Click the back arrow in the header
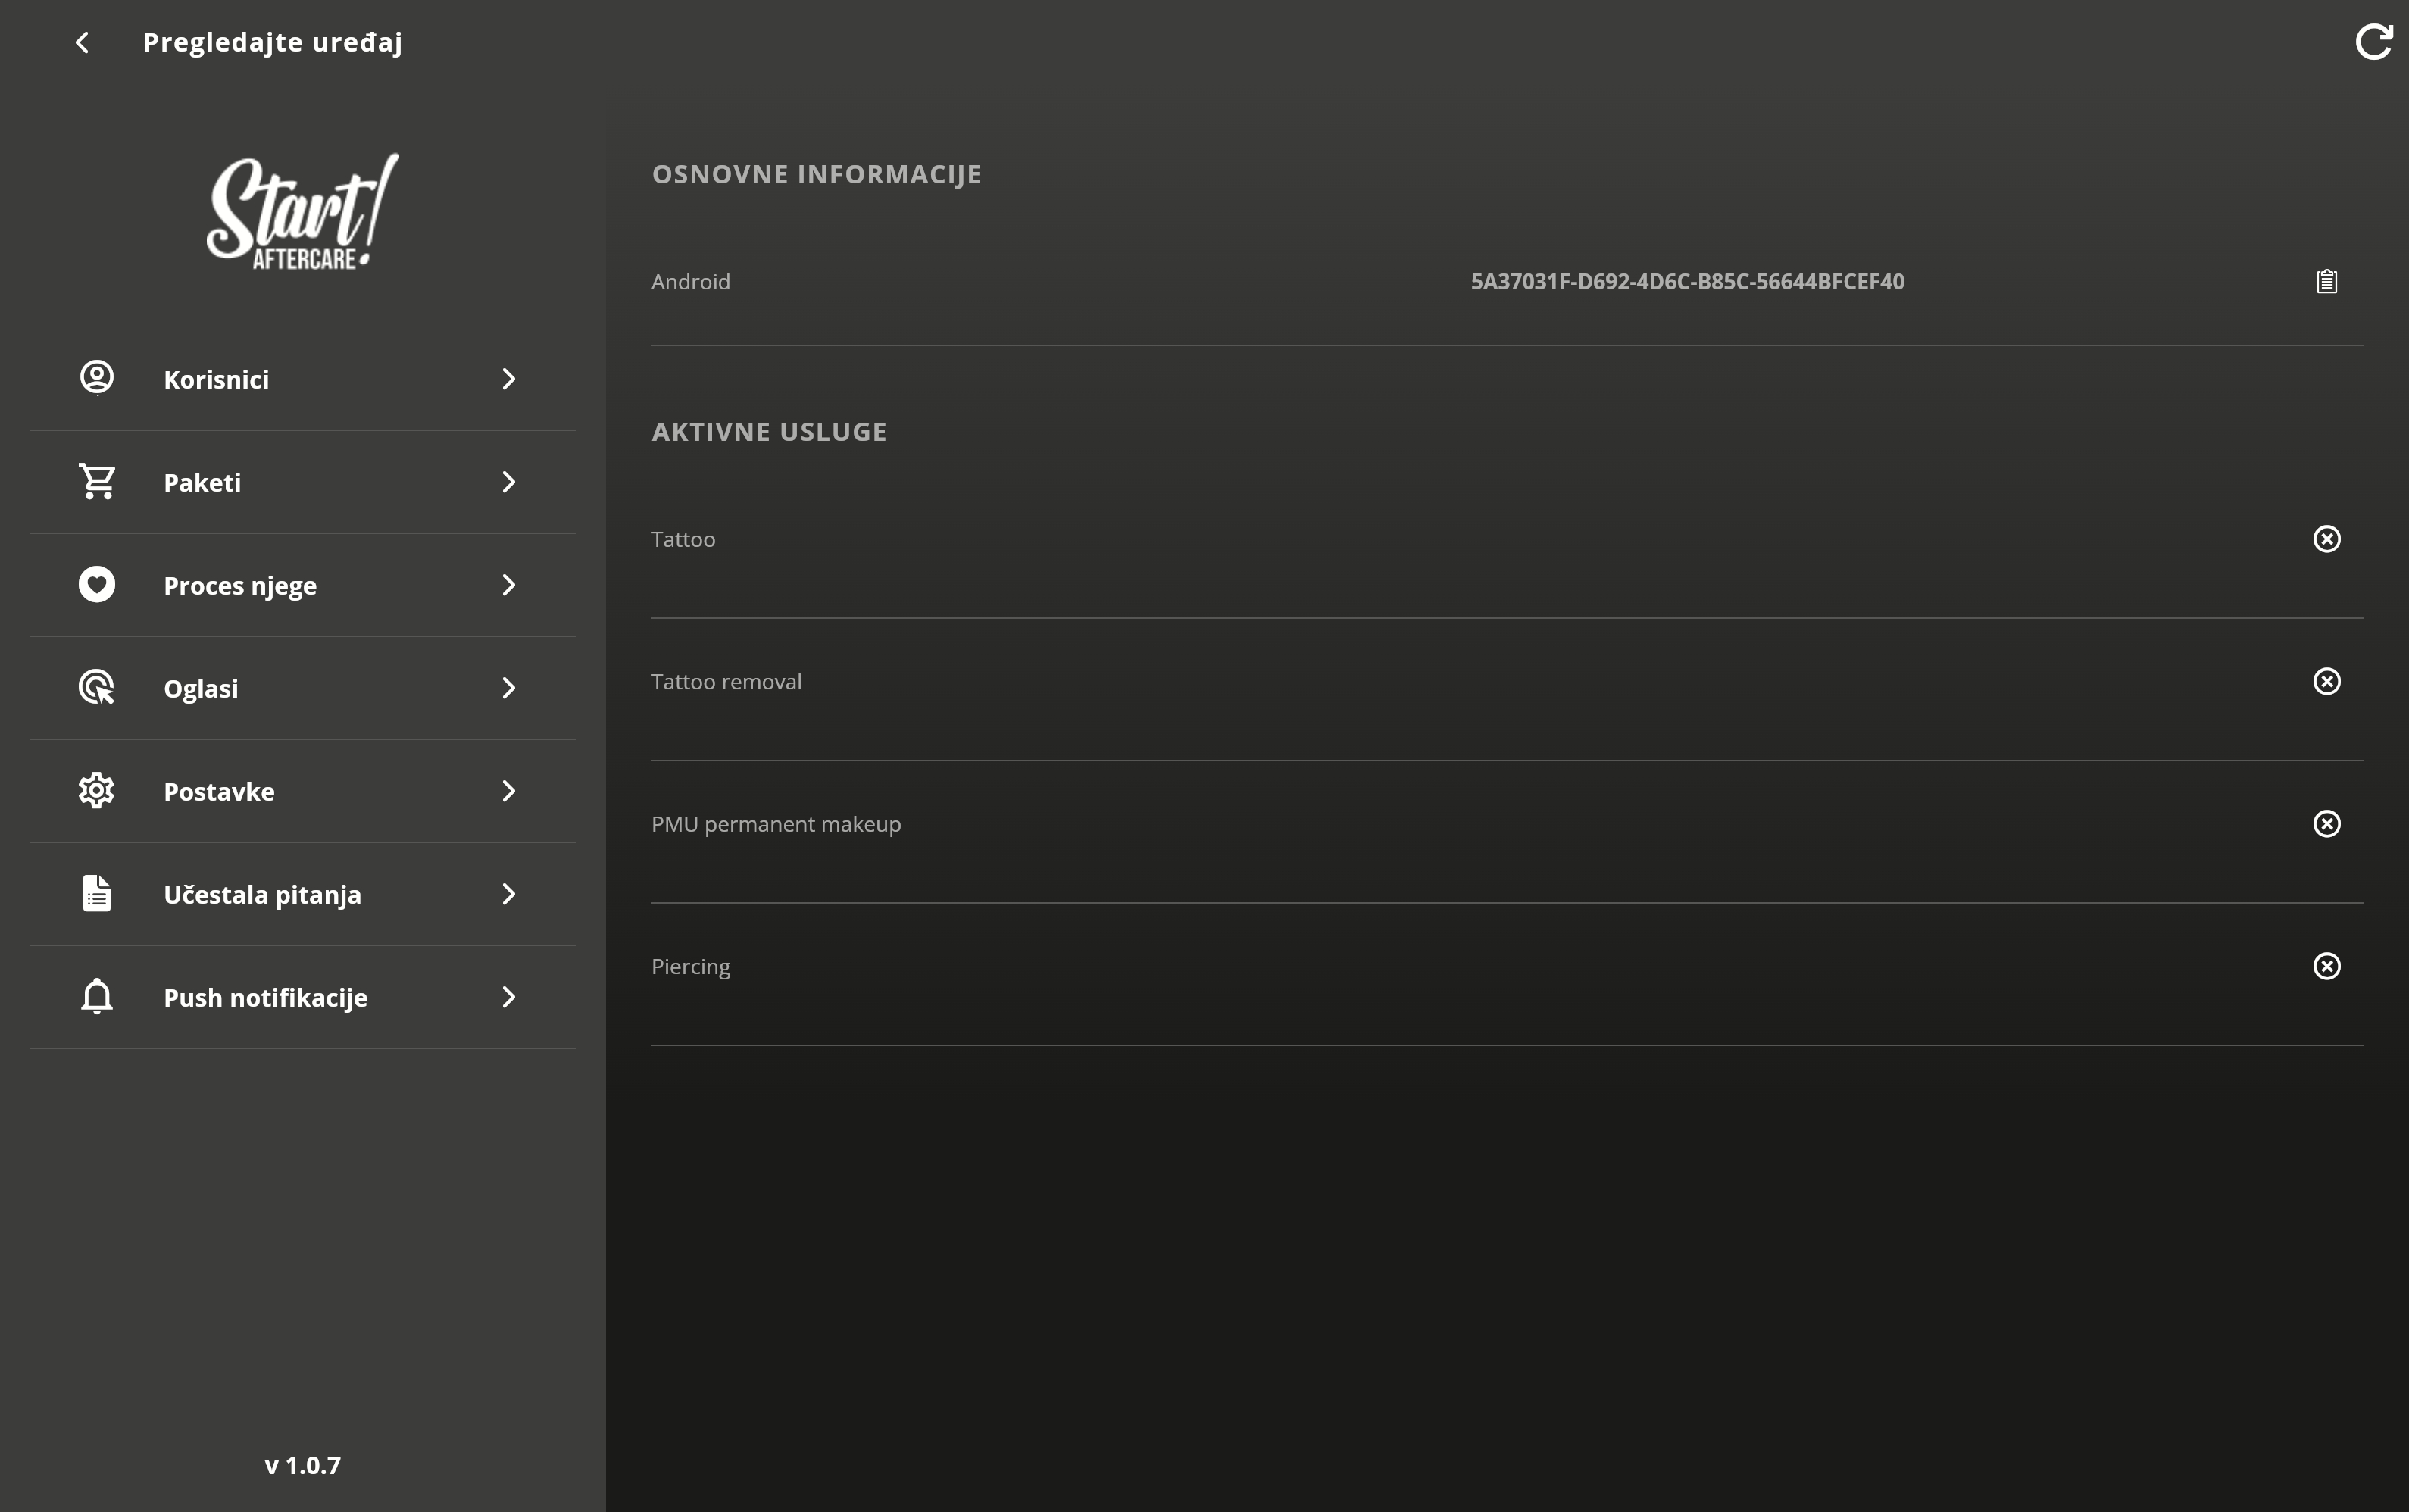Image resolution: width=2409 pixels, height=1512 pixels. click(x=82, y=42)
